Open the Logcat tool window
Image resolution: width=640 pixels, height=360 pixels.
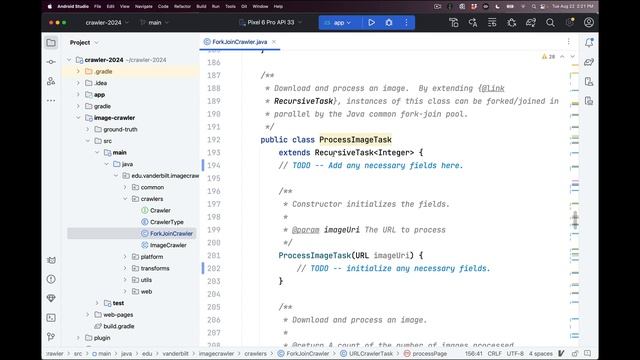pos(51,260)
